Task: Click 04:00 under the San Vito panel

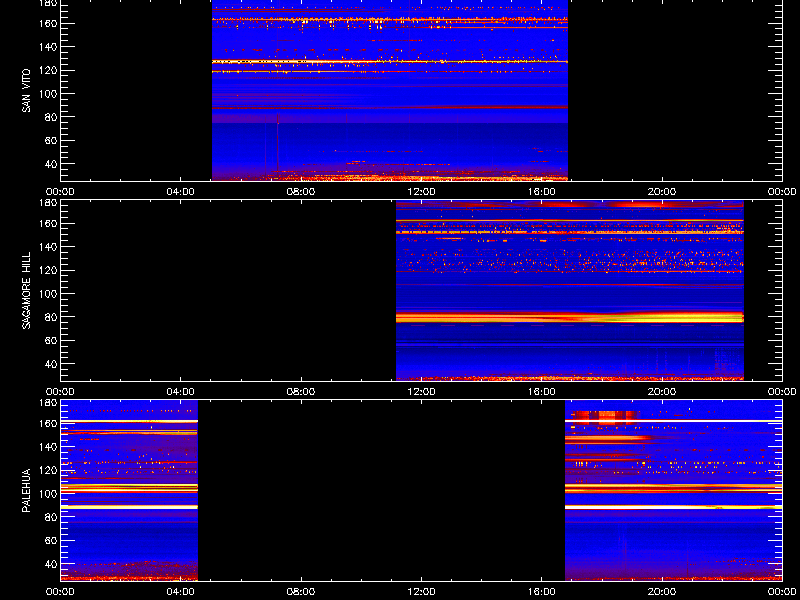Action: coord(181,192)
